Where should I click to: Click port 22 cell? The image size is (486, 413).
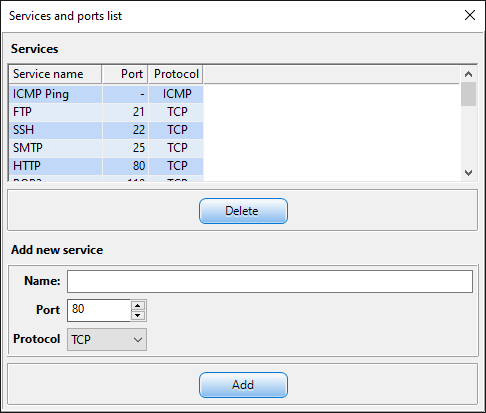tap(125, 130)
